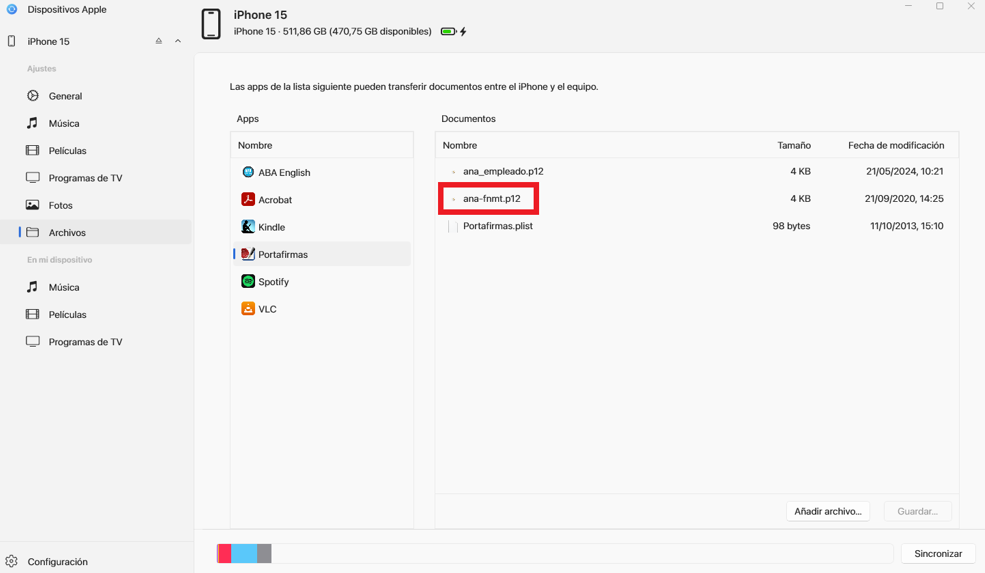
Task: Select the Spotify app icon
Action: (248, 281)
